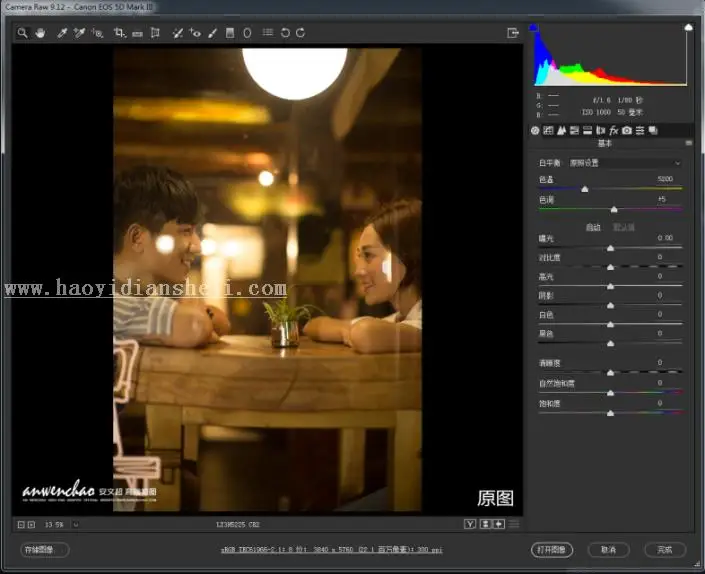Click the Exposure value field 0.00
705x574 pixels.
click(x=665, y=237)
